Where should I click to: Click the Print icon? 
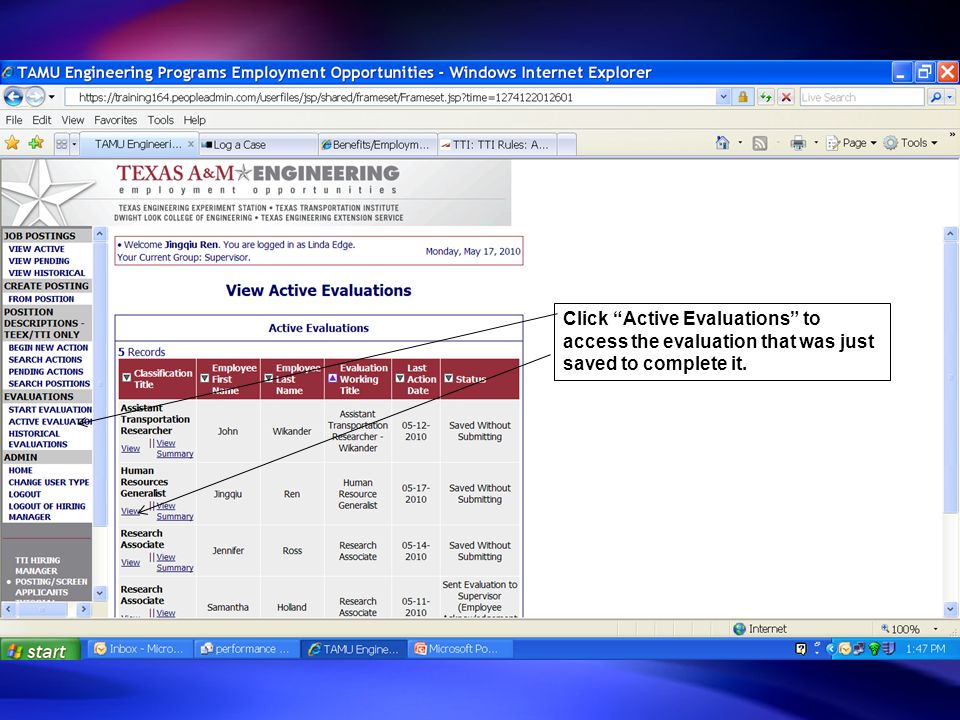[x=798, y=143]
